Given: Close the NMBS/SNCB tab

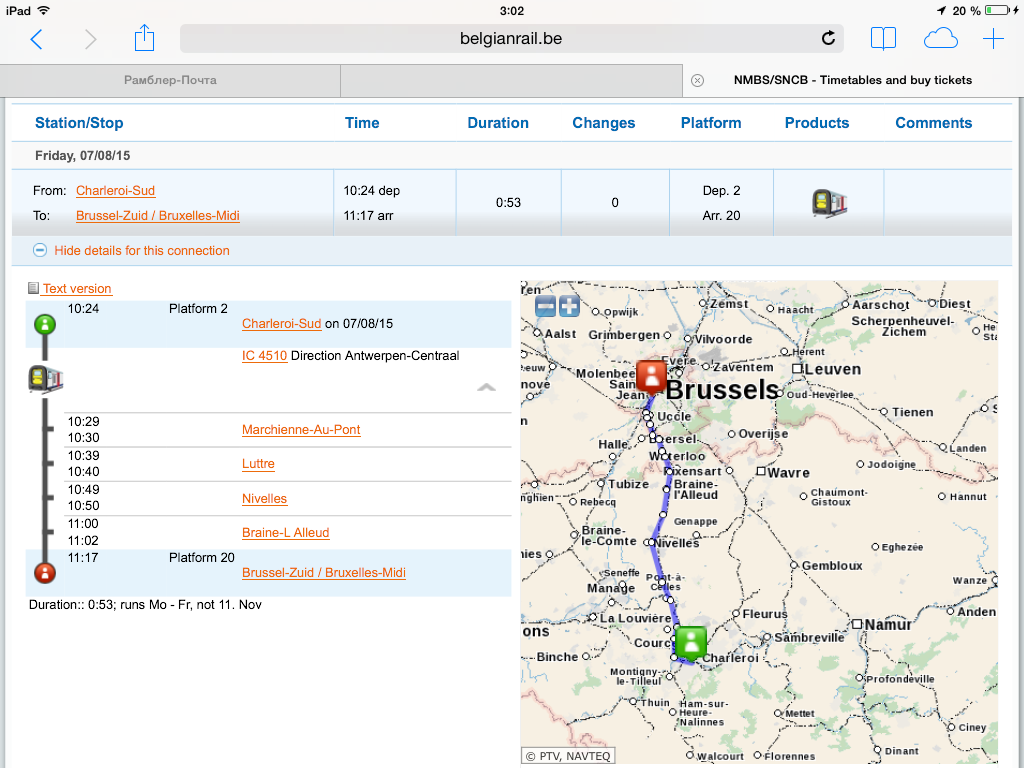Looking at the screenshot, I should tap(697, 80).
